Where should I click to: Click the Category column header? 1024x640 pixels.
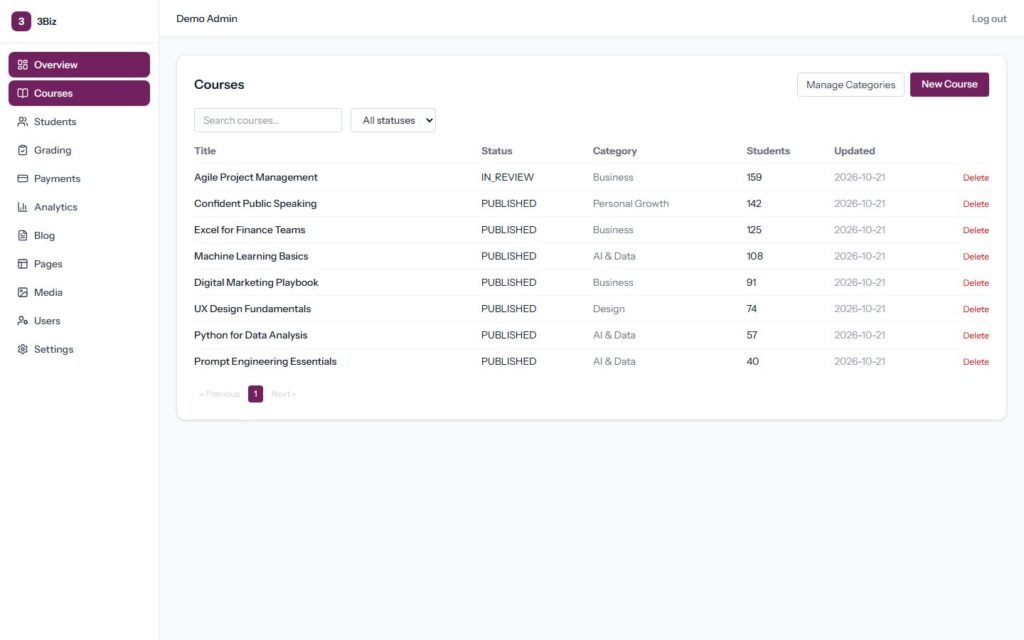pos(615,151)
